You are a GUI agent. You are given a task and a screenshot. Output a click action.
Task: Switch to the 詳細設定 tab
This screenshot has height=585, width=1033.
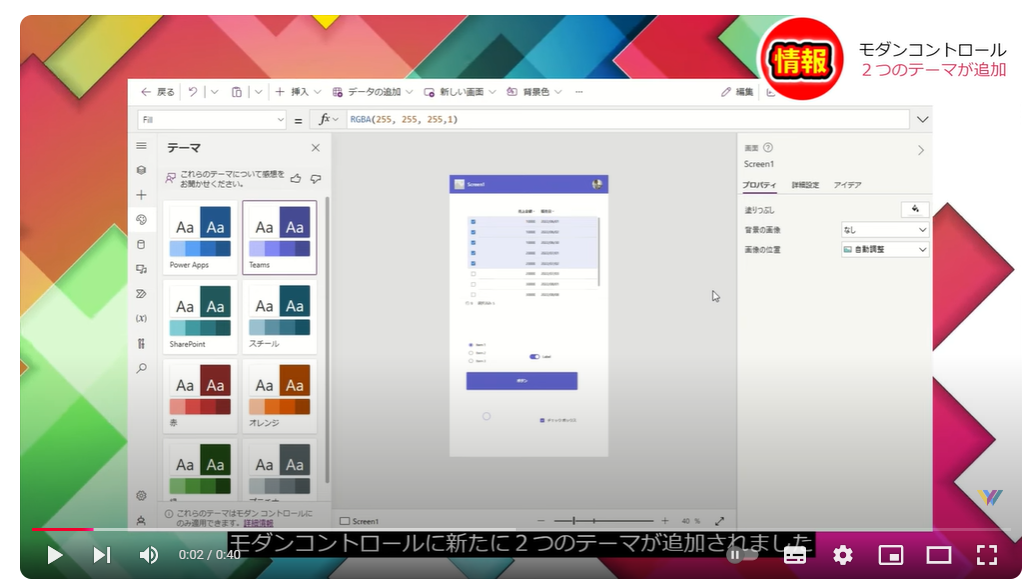point(805,185)
